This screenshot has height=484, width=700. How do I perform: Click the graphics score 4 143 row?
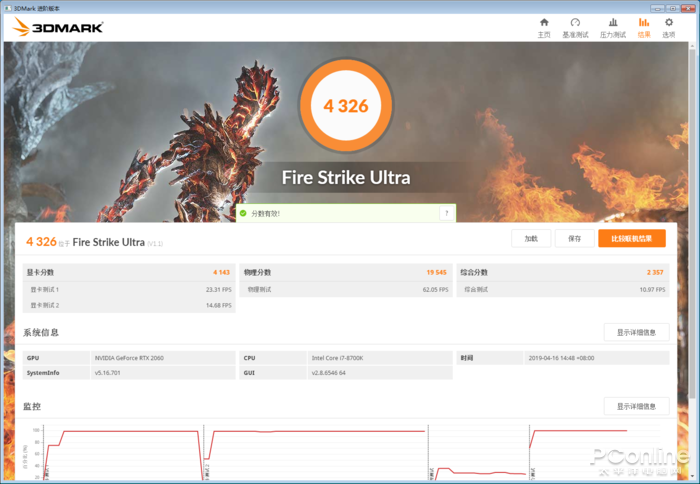point(129,272)
